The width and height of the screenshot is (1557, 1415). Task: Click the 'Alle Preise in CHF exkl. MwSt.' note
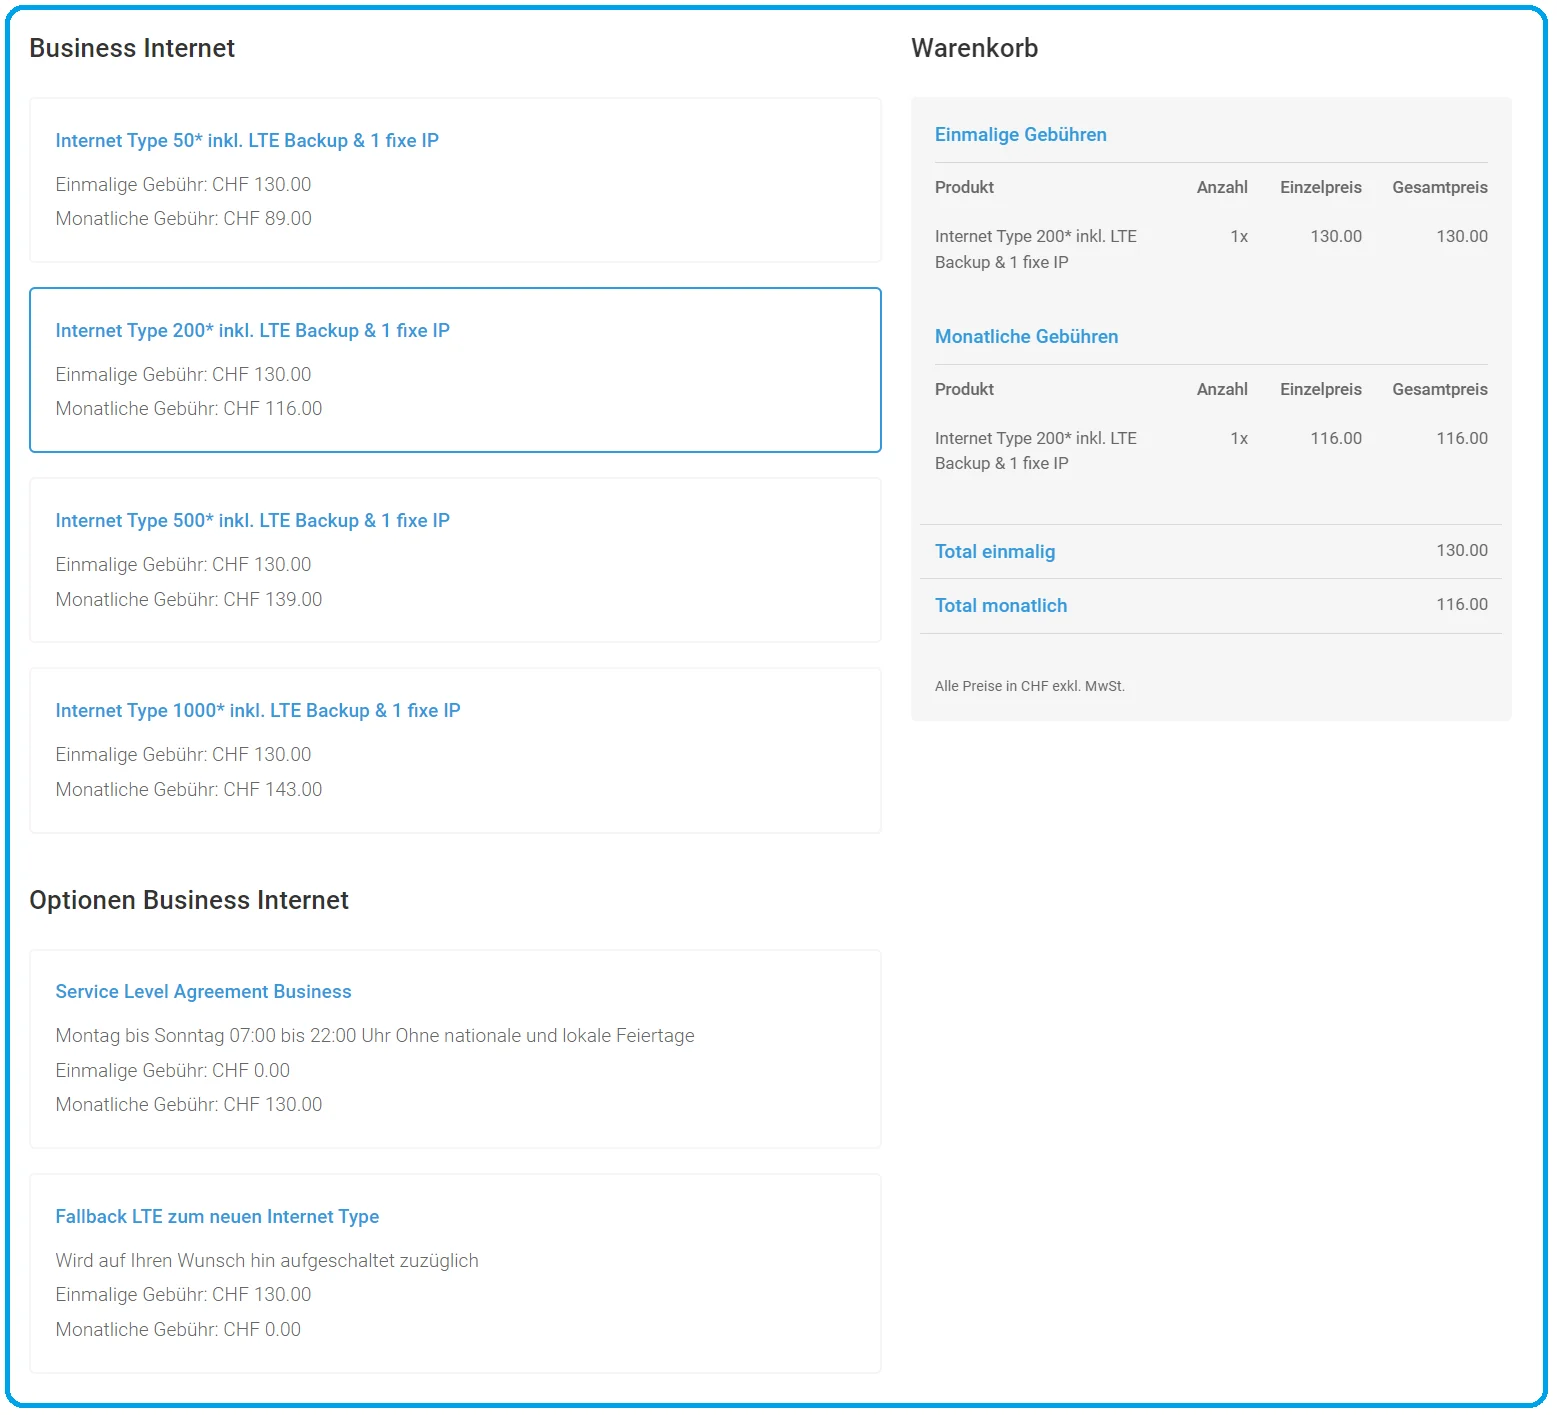click(x=1030, y=687)
